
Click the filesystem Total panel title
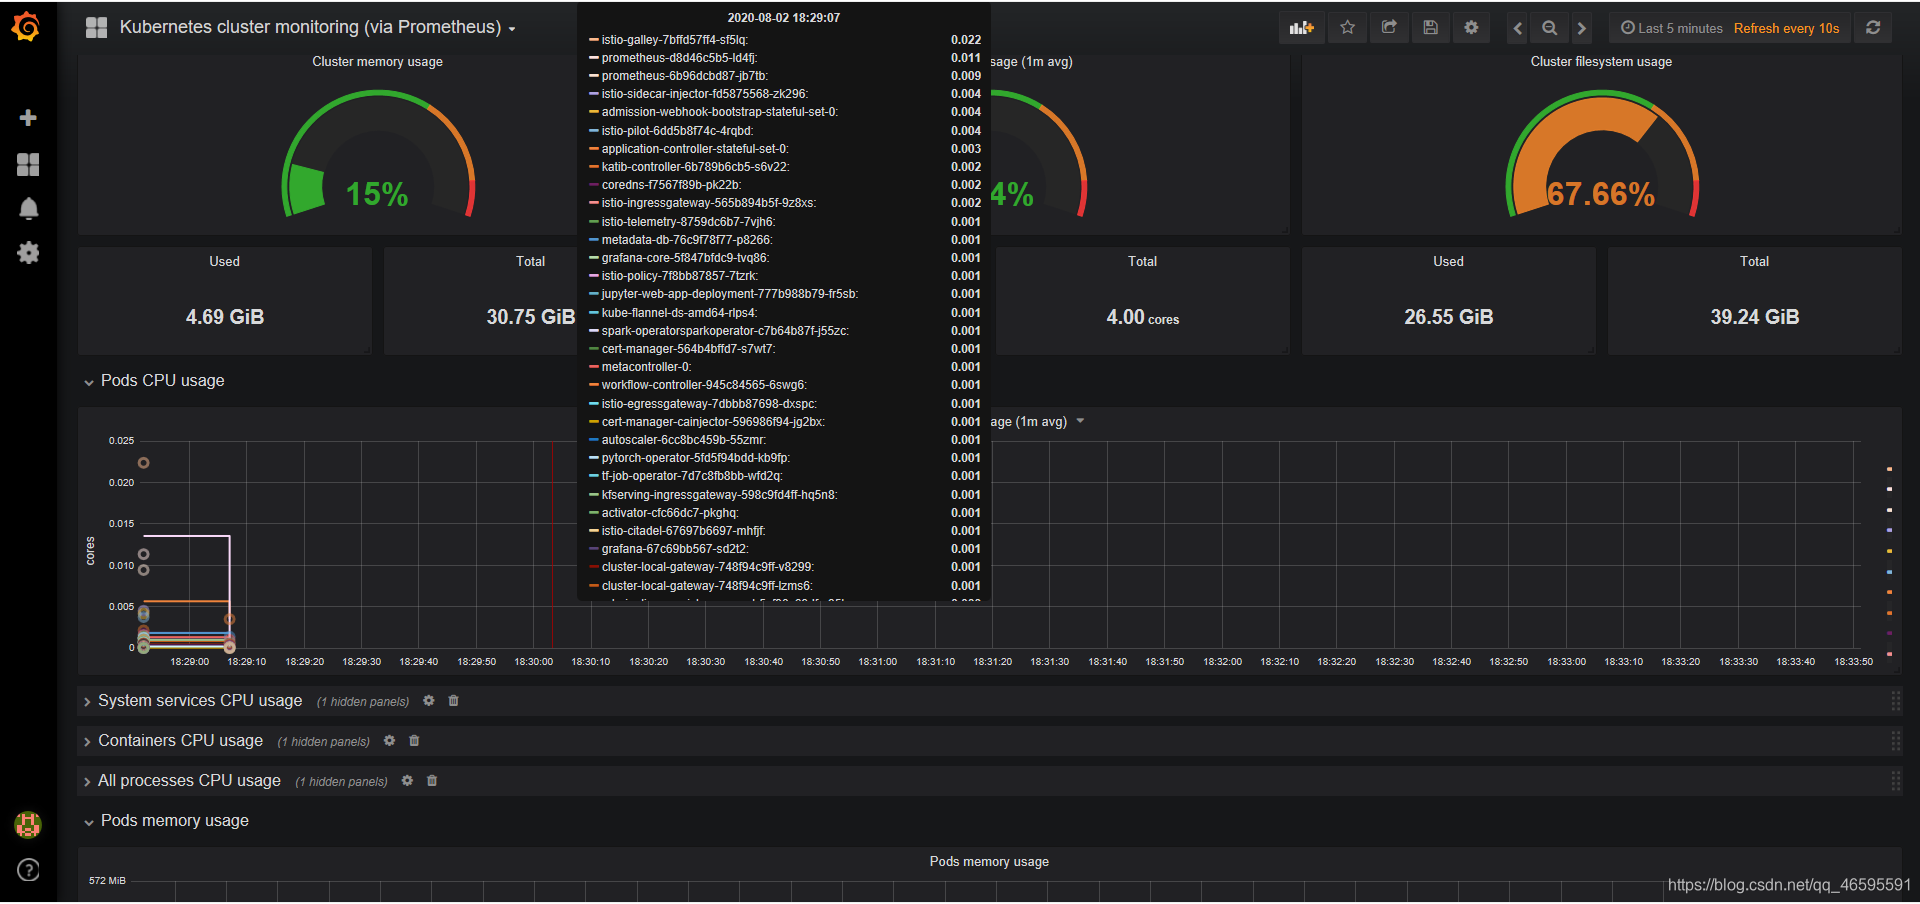point(1754,262)
